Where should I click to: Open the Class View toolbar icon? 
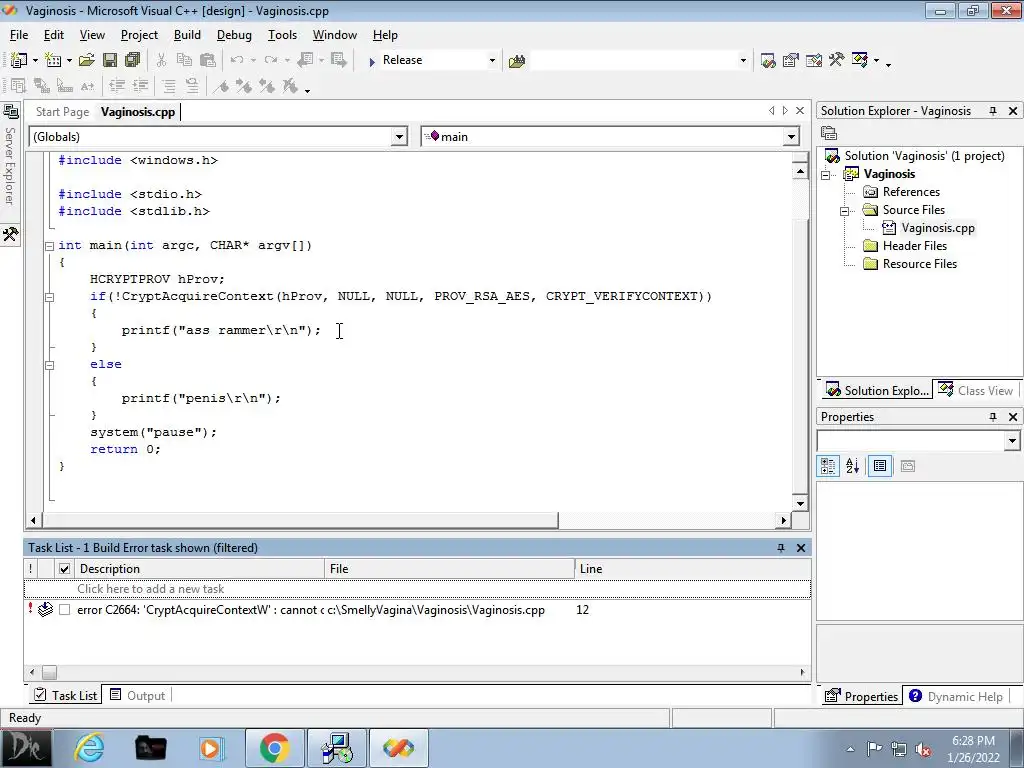(x=859, y=60)
